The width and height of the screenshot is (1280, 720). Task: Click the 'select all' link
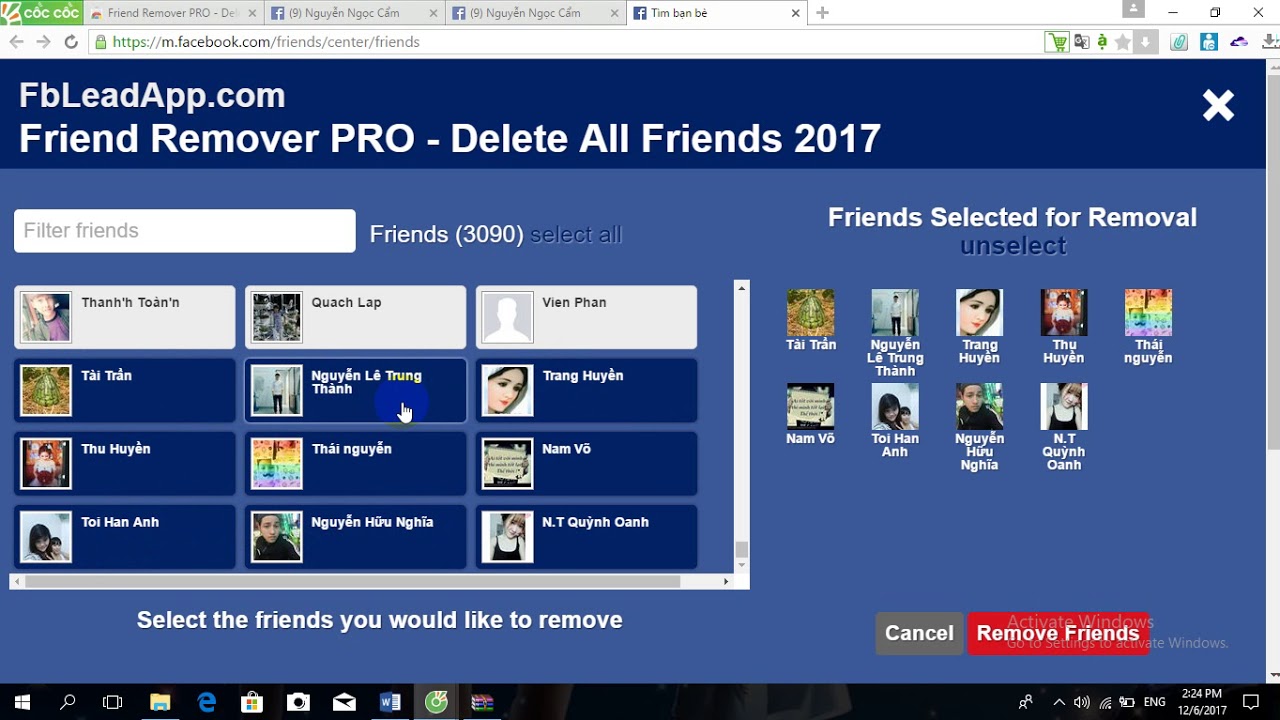pyautogui.click(x=576, y=234)
